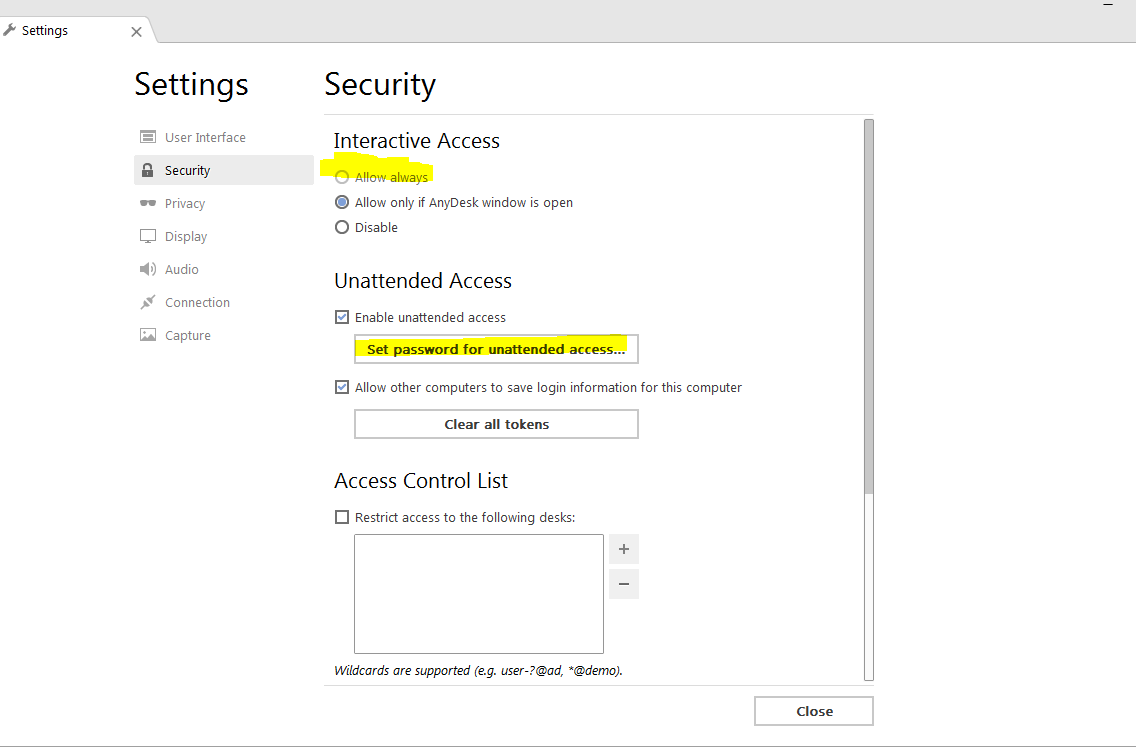Close the Settings tab
Viewport: 1136px width, 755px height.
point(137,32)
